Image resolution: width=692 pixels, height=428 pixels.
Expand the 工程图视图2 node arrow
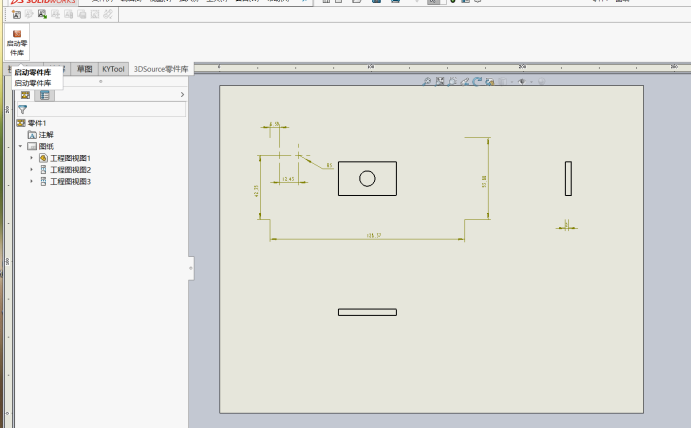click(31, 169)
